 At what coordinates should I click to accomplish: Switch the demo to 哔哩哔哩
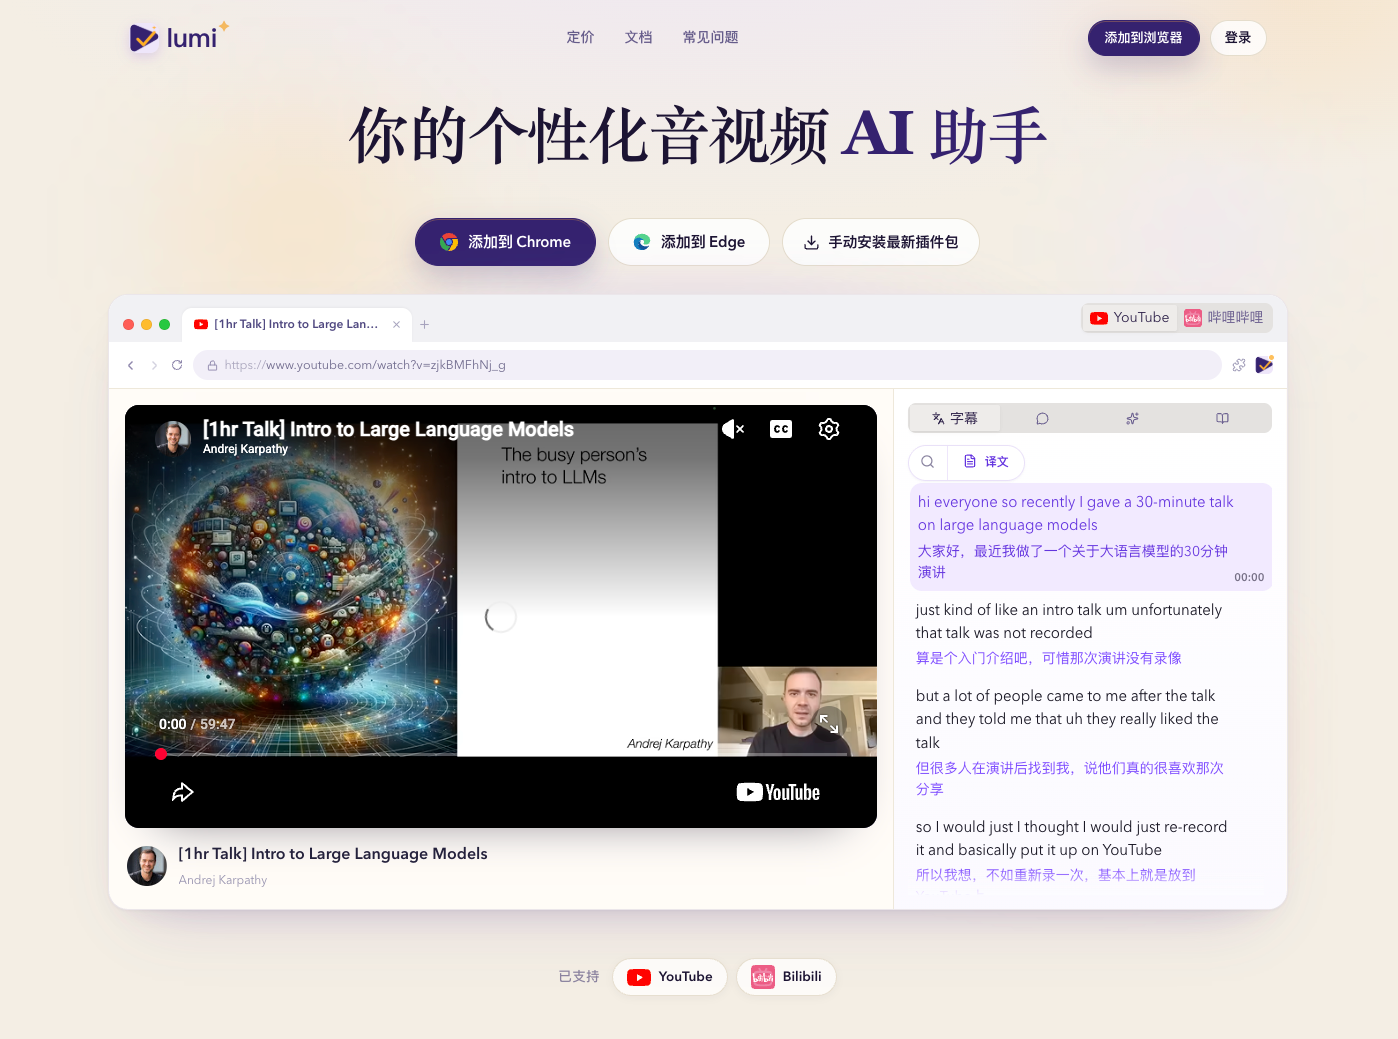coord(1224,318)
